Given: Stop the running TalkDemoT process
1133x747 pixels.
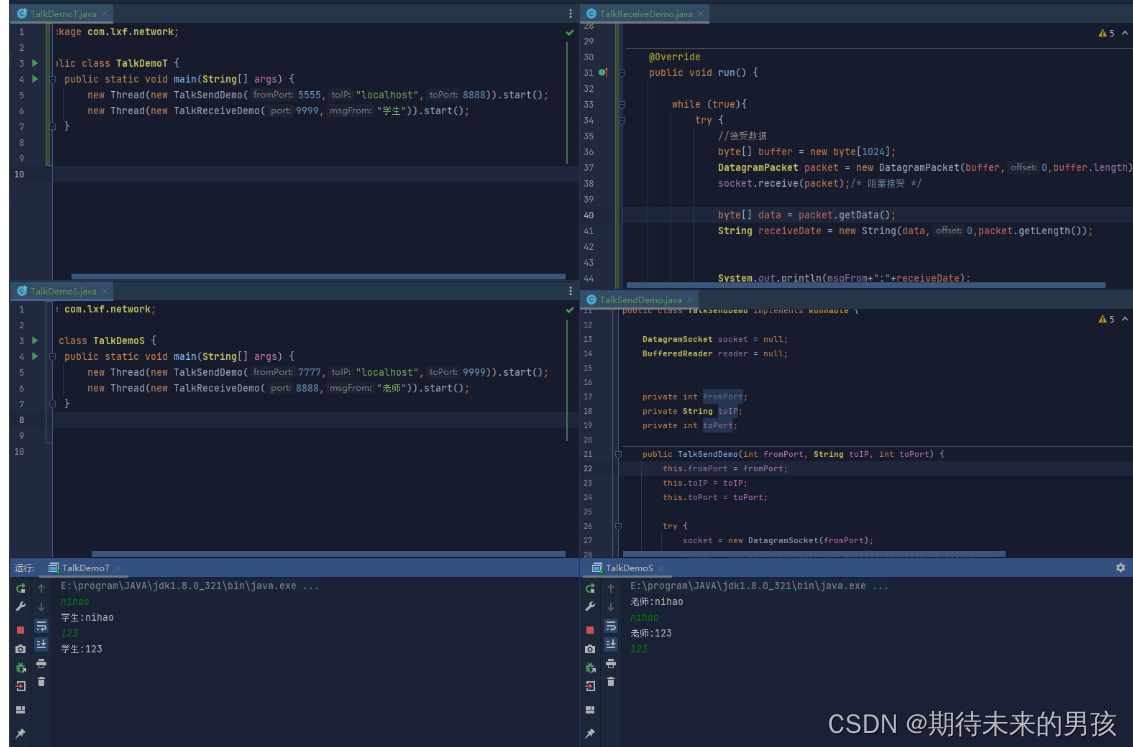Looking at the screenshot, I should pos(20,630).
